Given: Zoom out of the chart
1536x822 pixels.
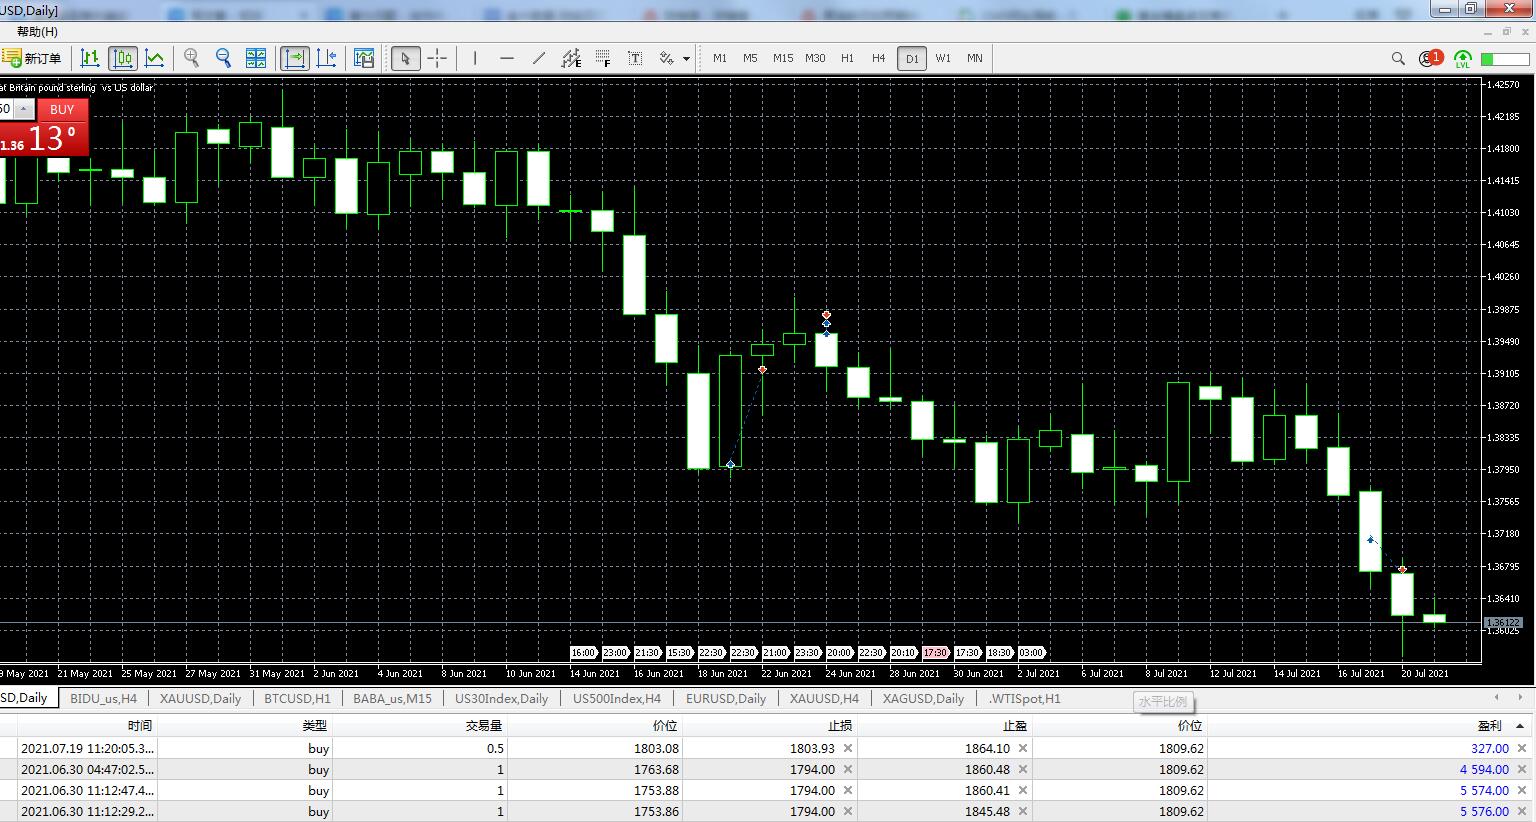Looking at the screenshot, I should [223, 58].
